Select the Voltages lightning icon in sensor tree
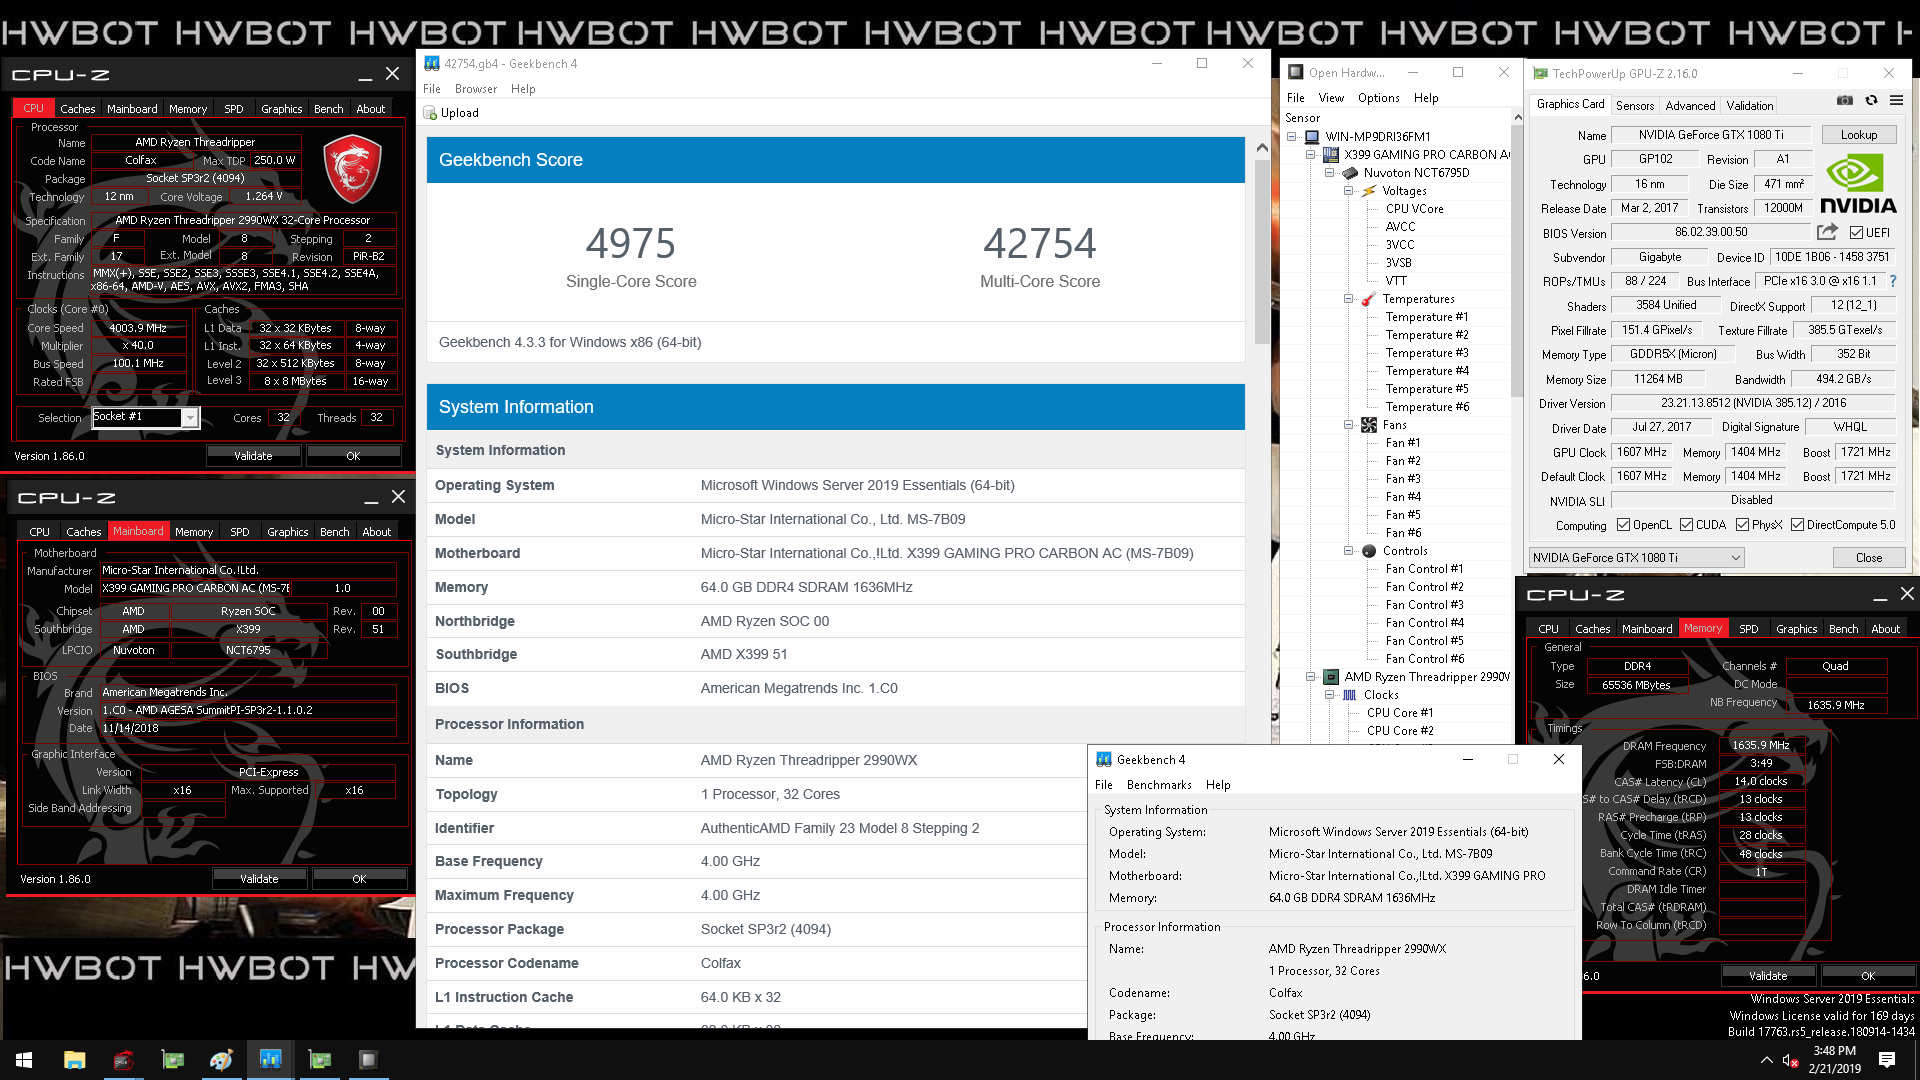The height and width of the screenshot is (1080, 1920). pyautogui.click(x=1369, y=191)
